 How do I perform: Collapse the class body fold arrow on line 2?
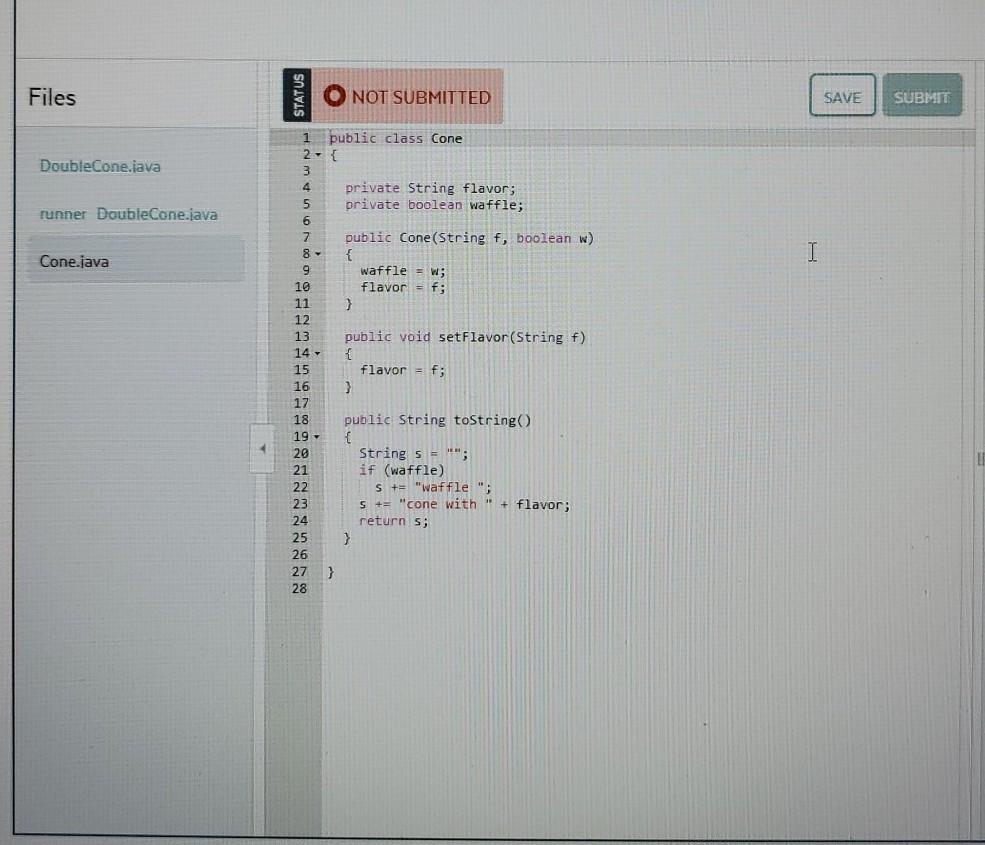(x=315, y=155)
